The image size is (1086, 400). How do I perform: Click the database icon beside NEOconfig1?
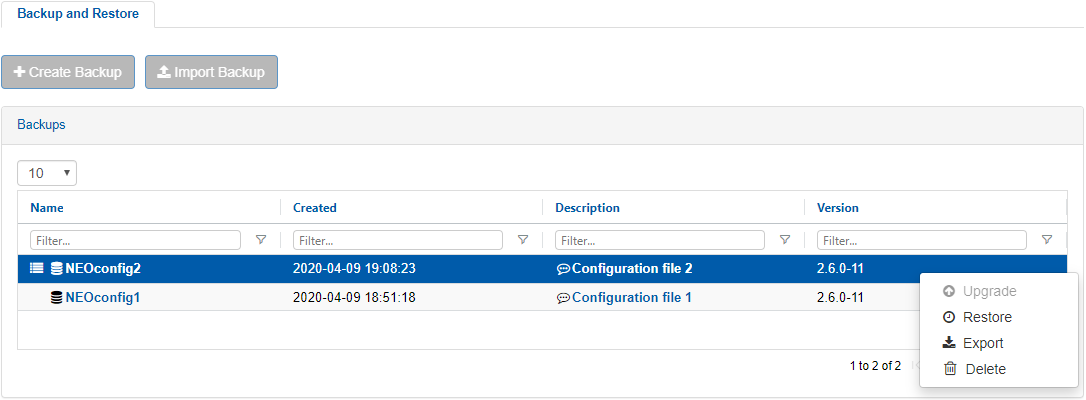(x=57, y=297)
